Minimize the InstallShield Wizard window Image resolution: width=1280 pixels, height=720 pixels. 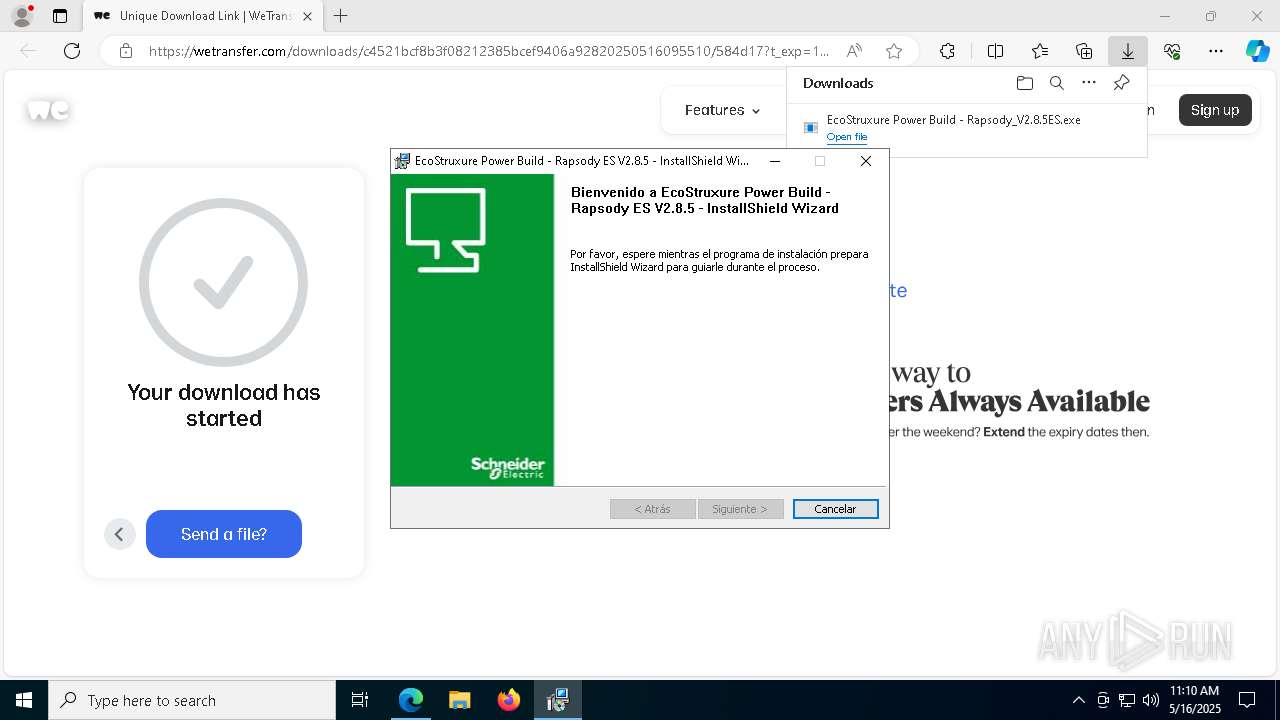[774, 161]
